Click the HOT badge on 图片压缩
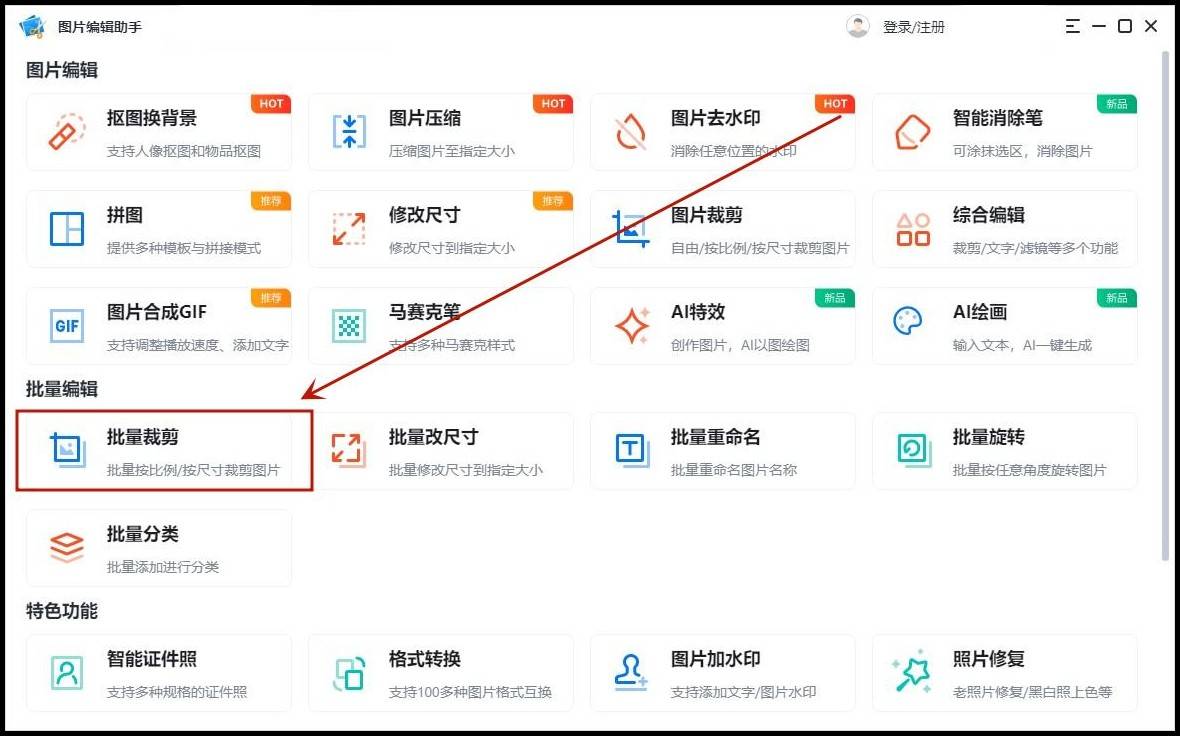1180x736 pixels. click(553, 104)
